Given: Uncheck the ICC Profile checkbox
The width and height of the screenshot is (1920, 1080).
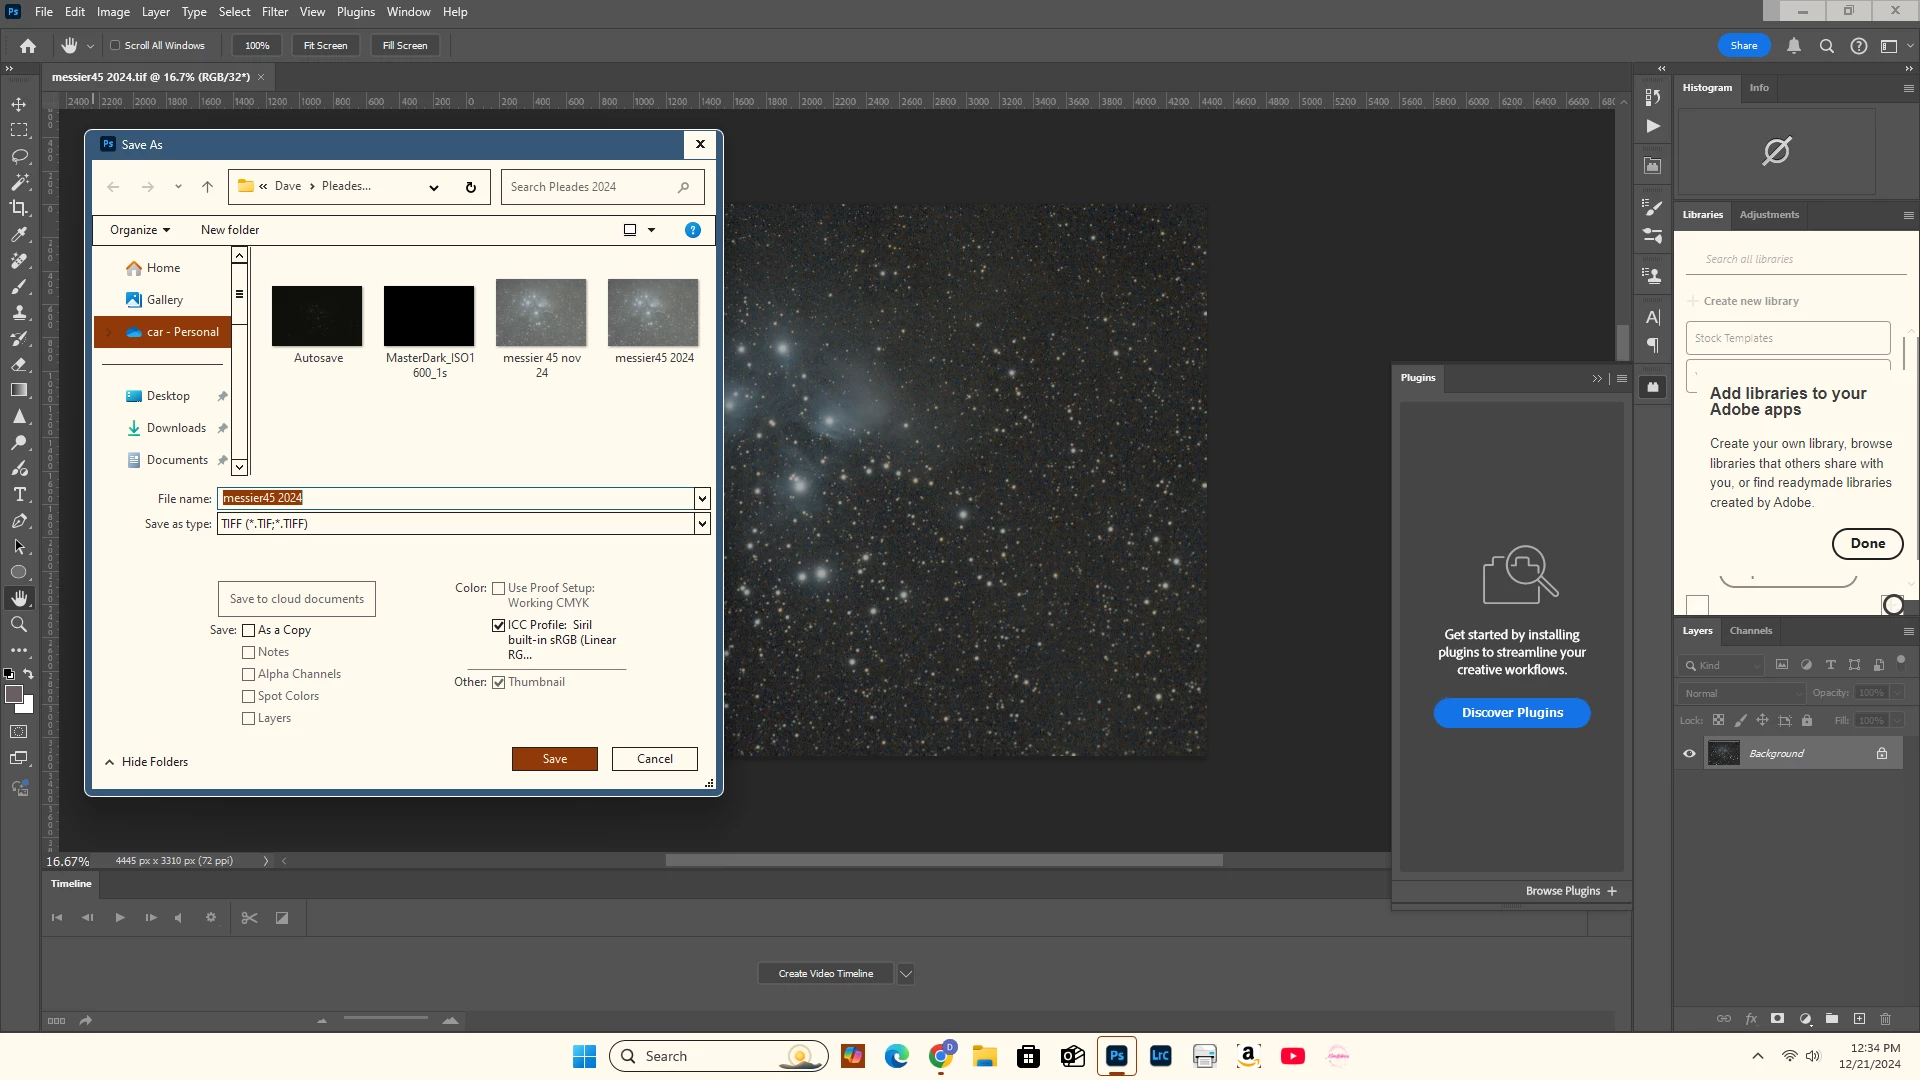Looking at the screenshot, I should click(x=498, y=625).
